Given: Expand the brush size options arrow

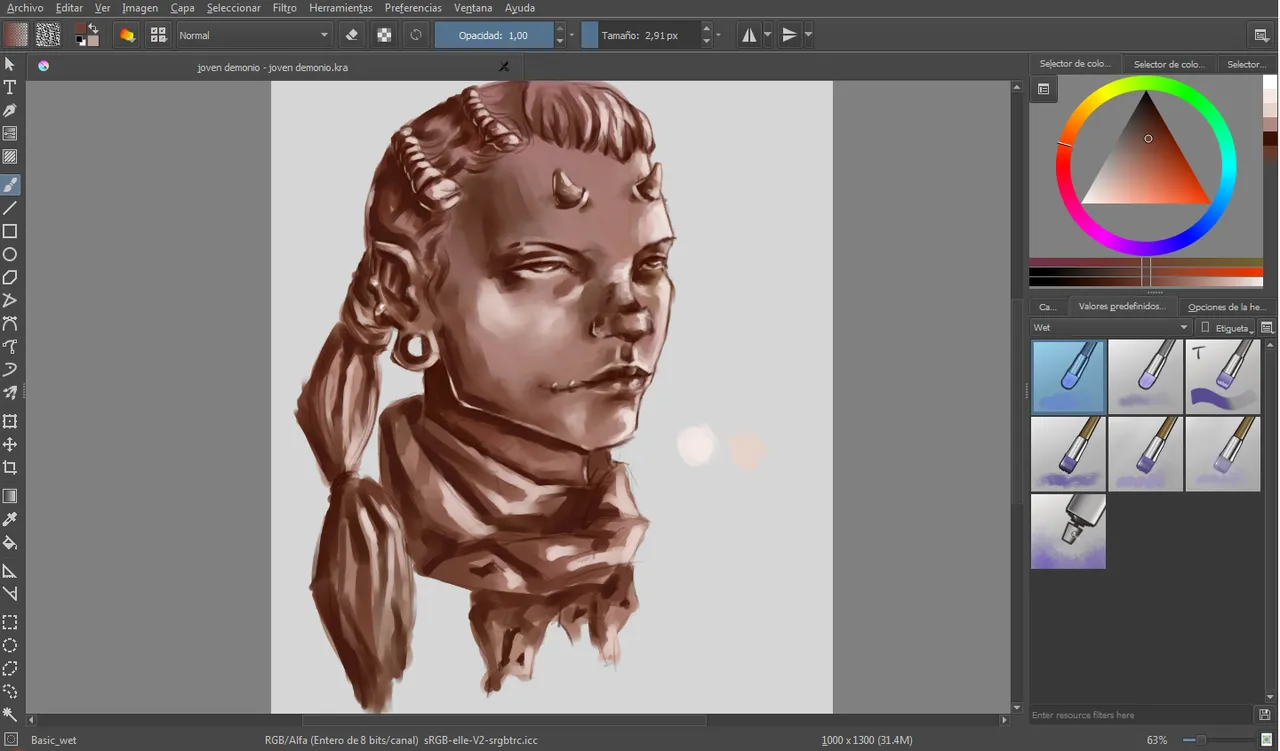Looking at the screenshot, I should click(x=718, y=35).
